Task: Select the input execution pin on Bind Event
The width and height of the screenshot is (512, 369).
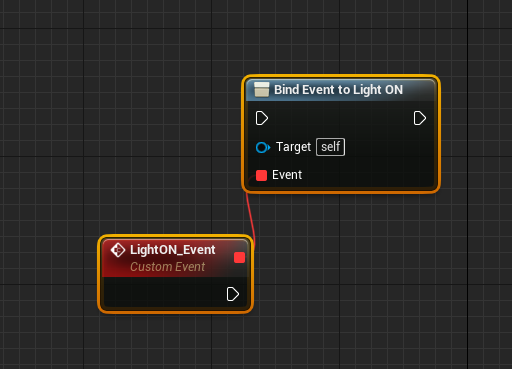Action: point(262,118)
